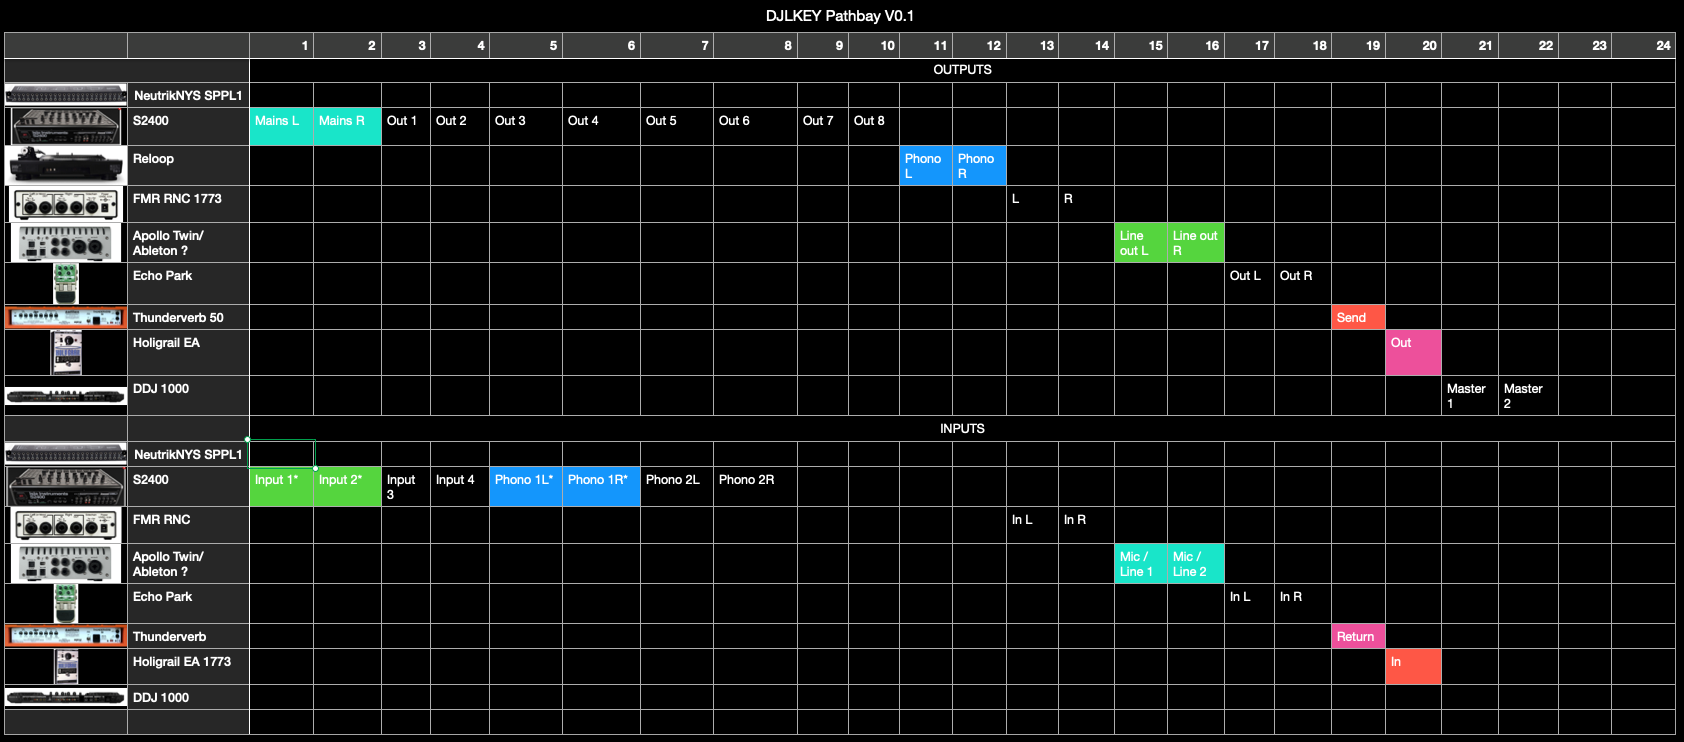Select the In L cell for Echo Park
Image resolution: width=1684 pixels, height=742 pixels.
pos(1250,604)
